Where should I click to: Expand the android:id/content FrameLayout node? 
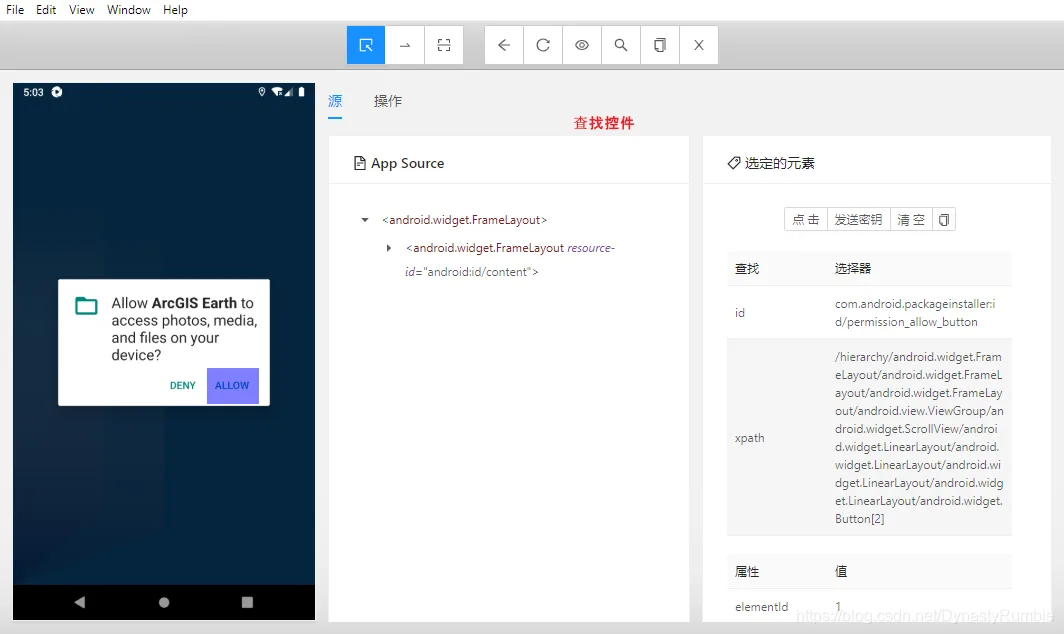(389, 248)
